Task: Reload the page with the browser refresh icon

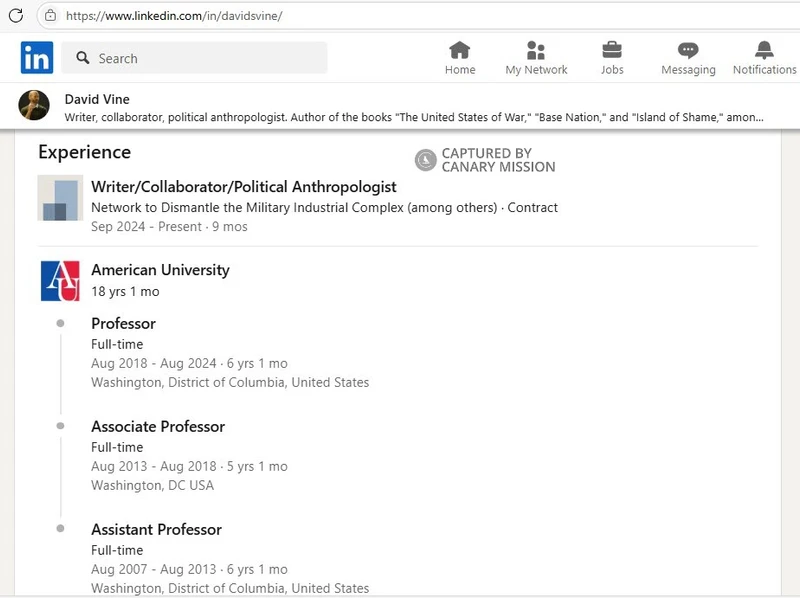Action: pos(16,15)
